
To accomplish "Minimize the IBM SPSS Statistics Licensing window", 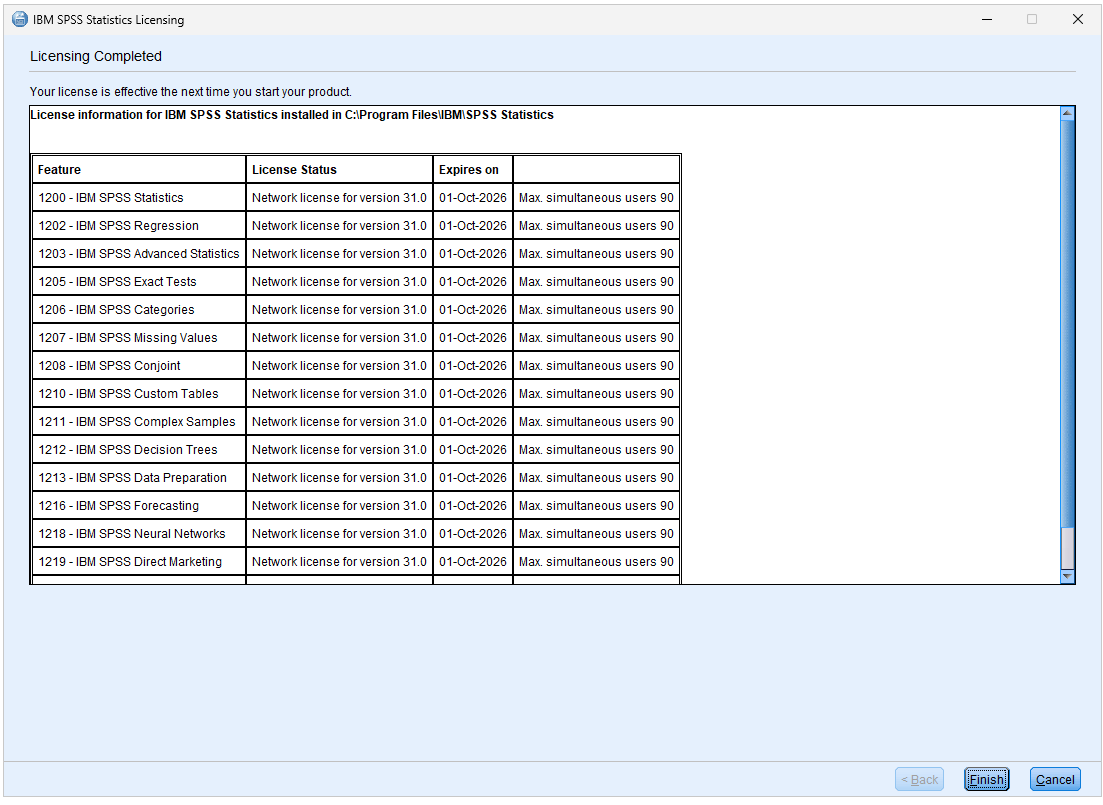I will [986, 20].
